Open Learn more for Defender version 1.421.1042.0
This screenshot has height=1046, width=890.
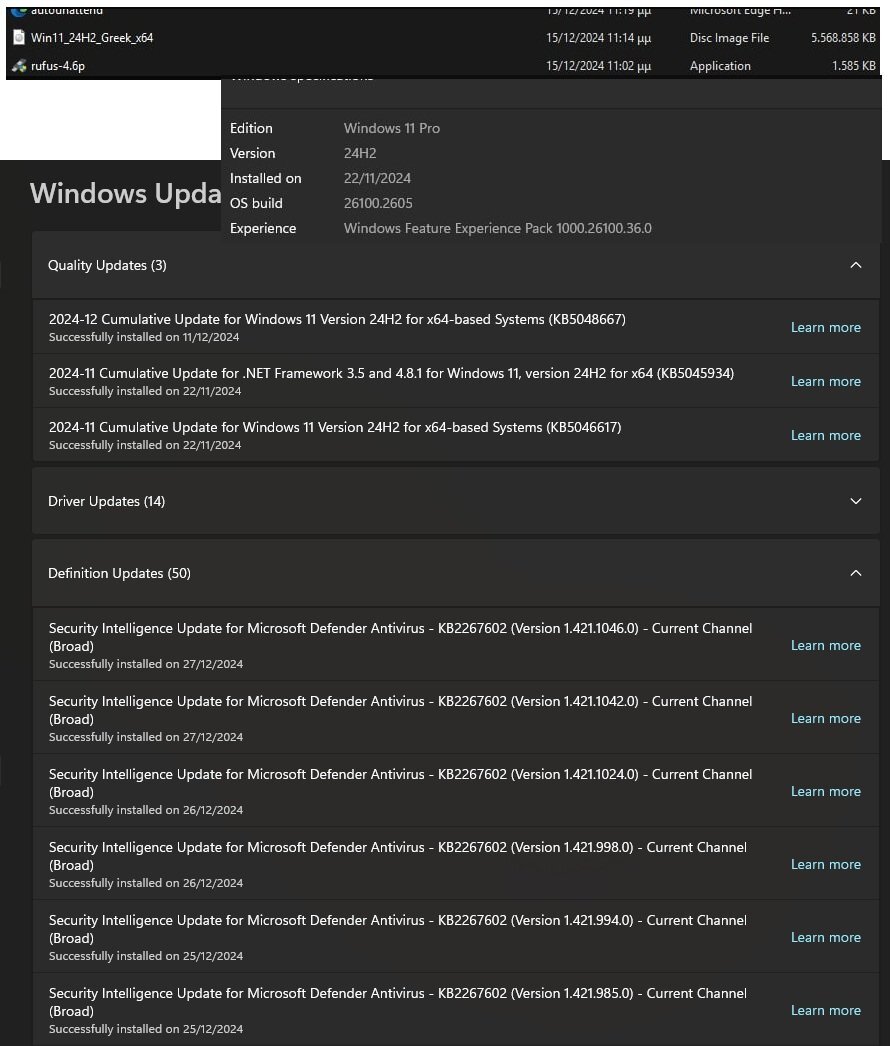coord(825,718)
